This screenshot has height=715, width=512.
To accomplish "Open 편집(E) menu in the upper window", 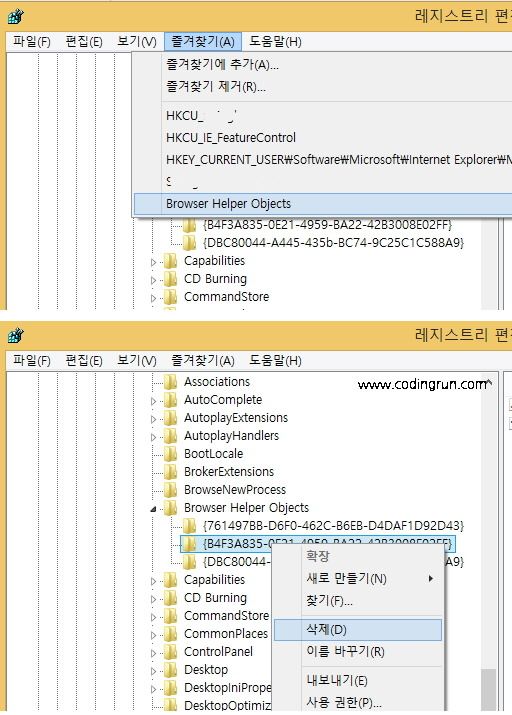I will [83, 42].
